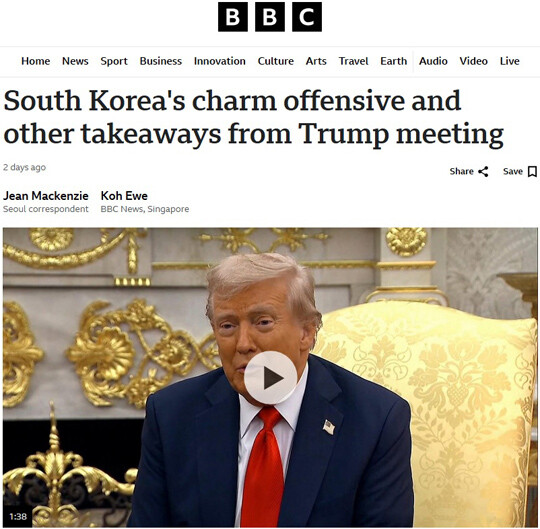Go to the Arts section
540x529 pixels.
[x=316, y=61]
